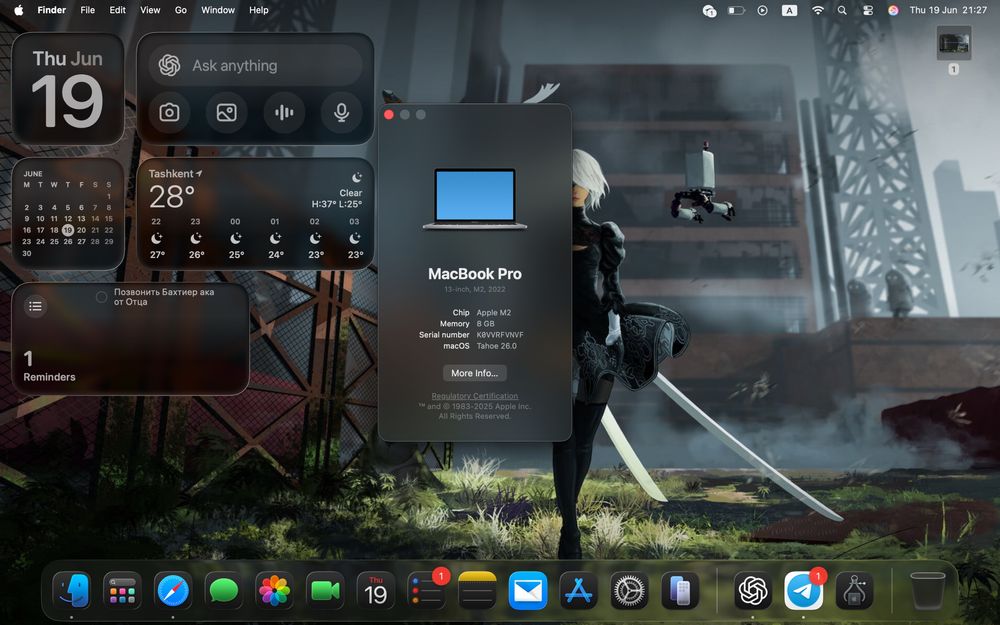The image size is (1000, 625).
Task: Open iPhone Mirroring in Dock
Action: [680, 591]
